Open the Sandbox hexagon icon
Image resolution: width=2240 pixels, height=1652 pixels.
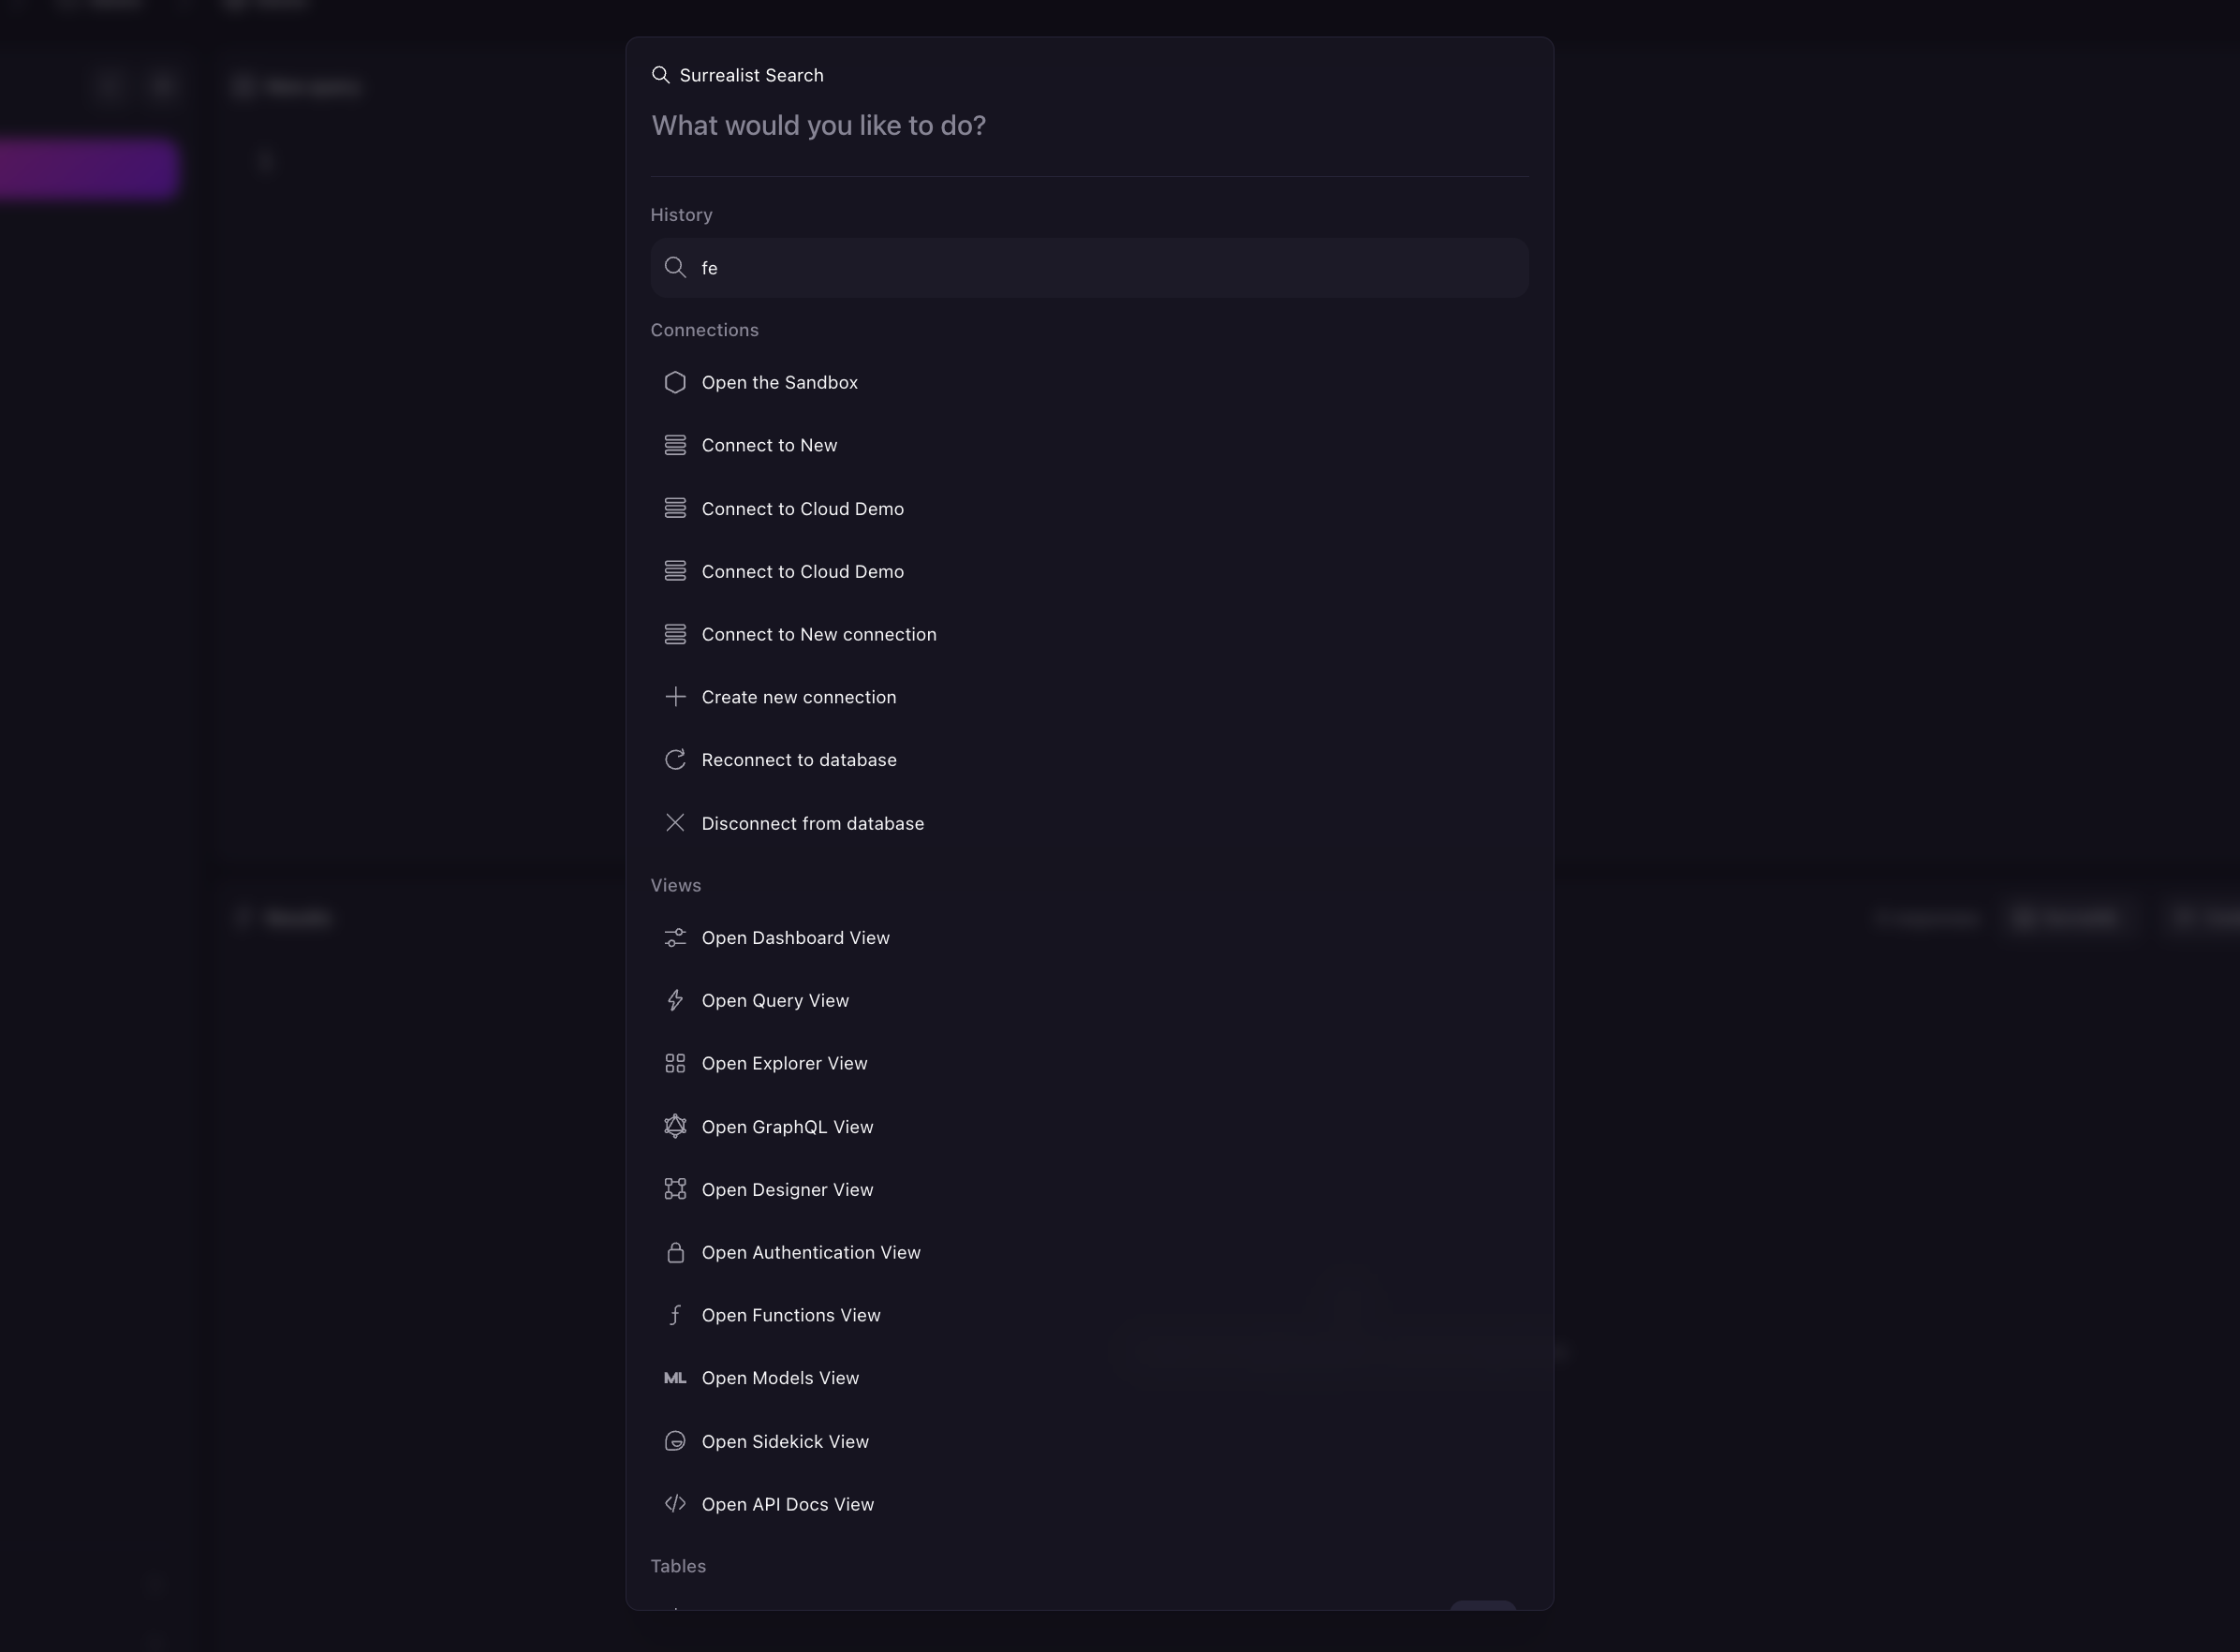coord(675,382)
